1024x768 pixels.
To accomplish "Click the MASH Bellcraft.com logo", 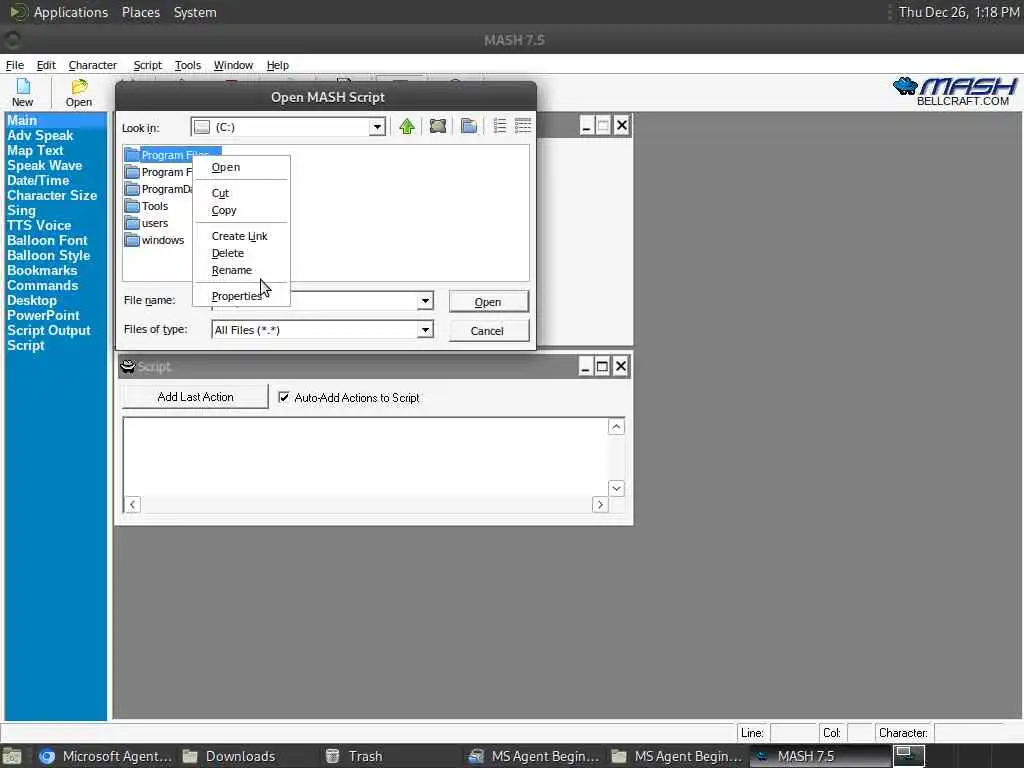I will [x=955, y=91].
